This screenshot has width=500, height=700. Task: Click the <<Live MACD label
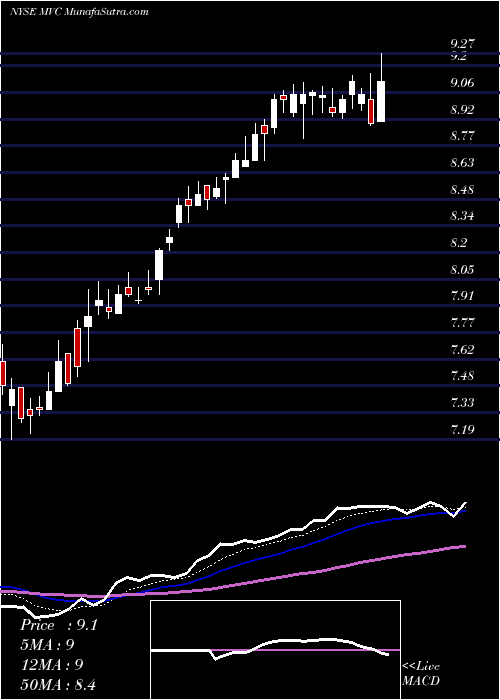[421, 673]
